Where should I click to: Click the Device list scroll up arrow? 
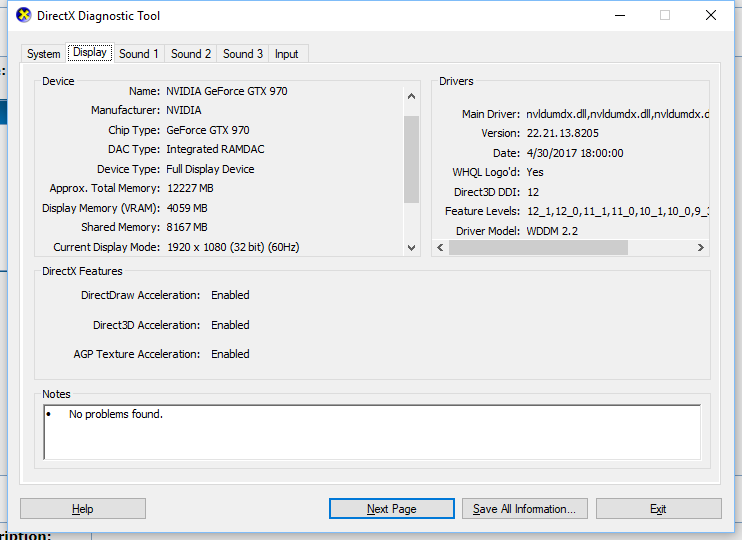(x=411, y=96)
